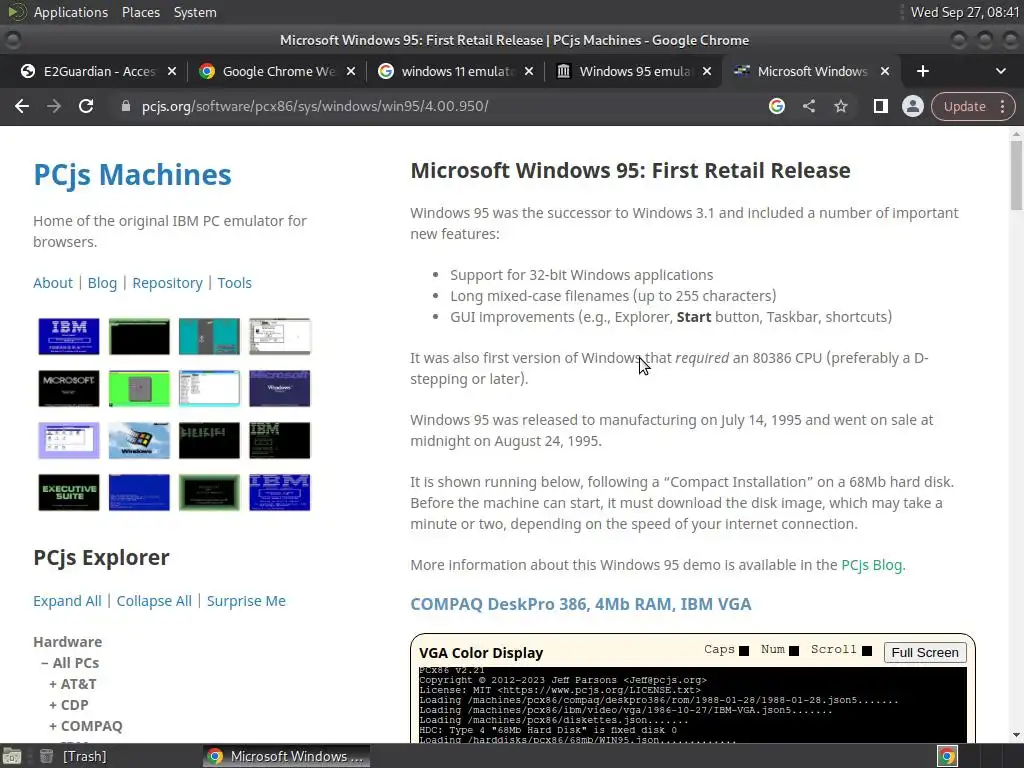Click the Chrome icon in system tray

click(947, 756)
